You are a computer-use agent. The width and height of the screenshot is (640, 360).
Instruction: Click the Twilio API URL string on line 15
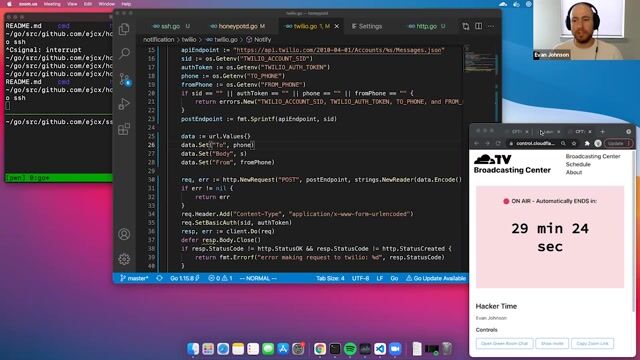click(339, 50)
